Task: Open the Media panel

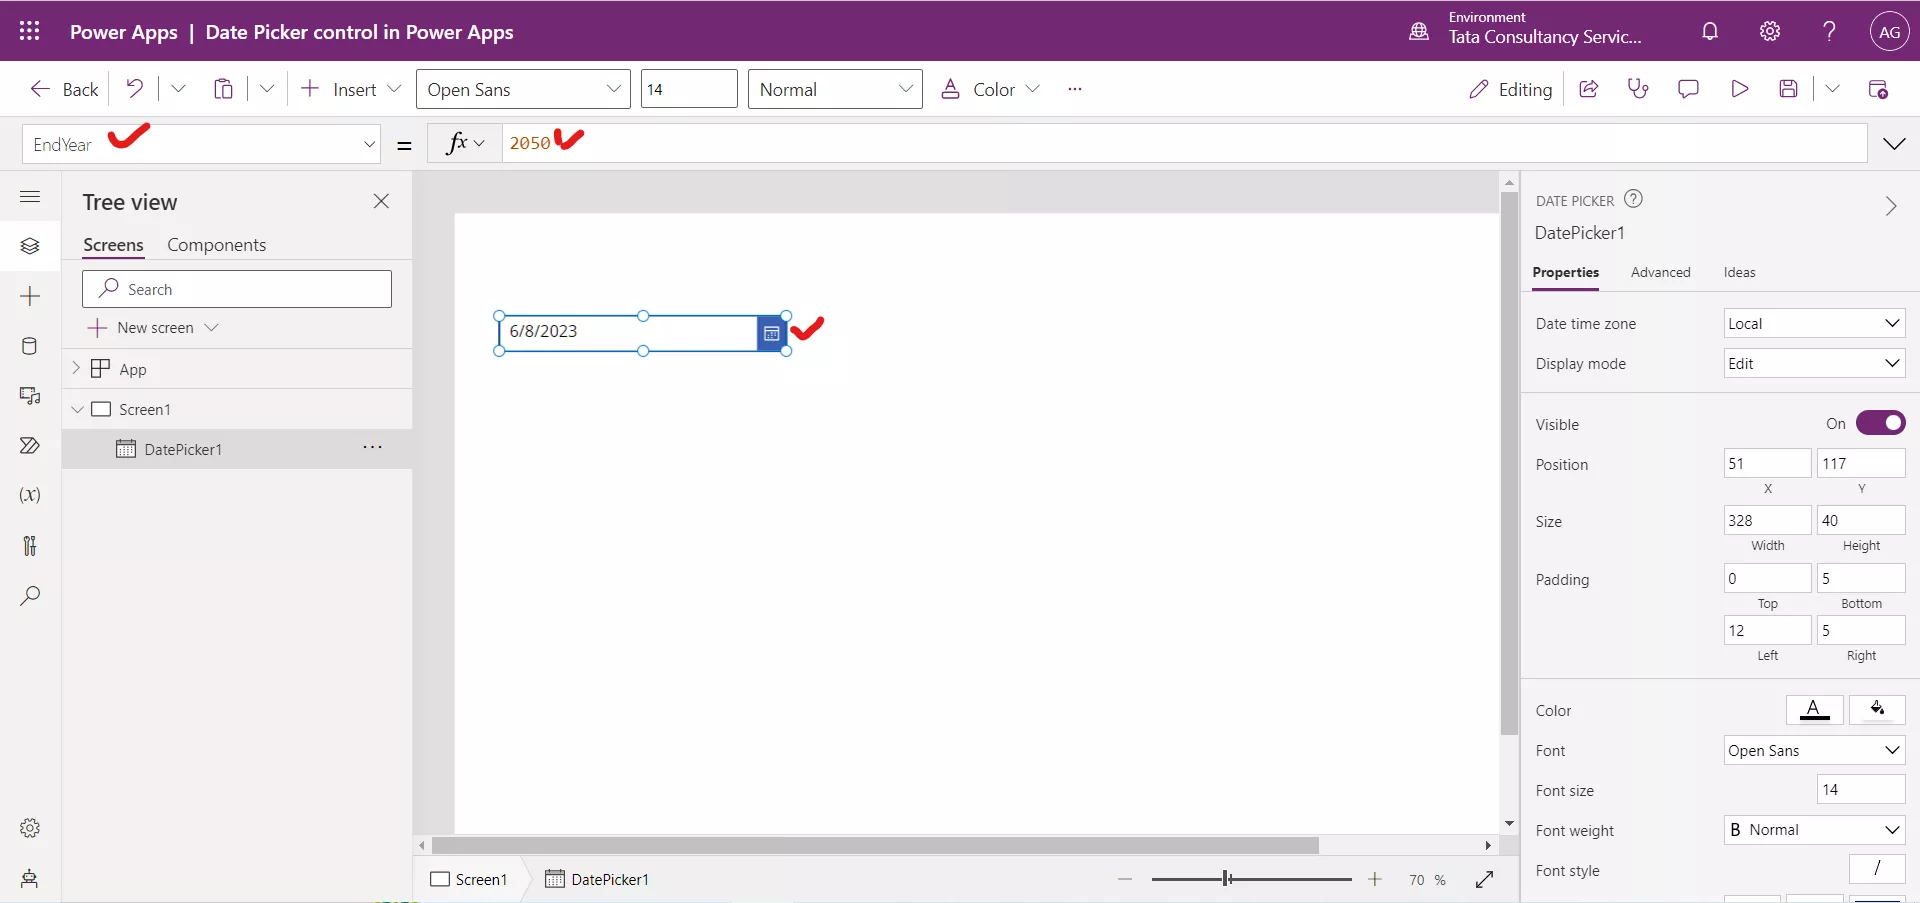Action: click(x=30, y=397)
